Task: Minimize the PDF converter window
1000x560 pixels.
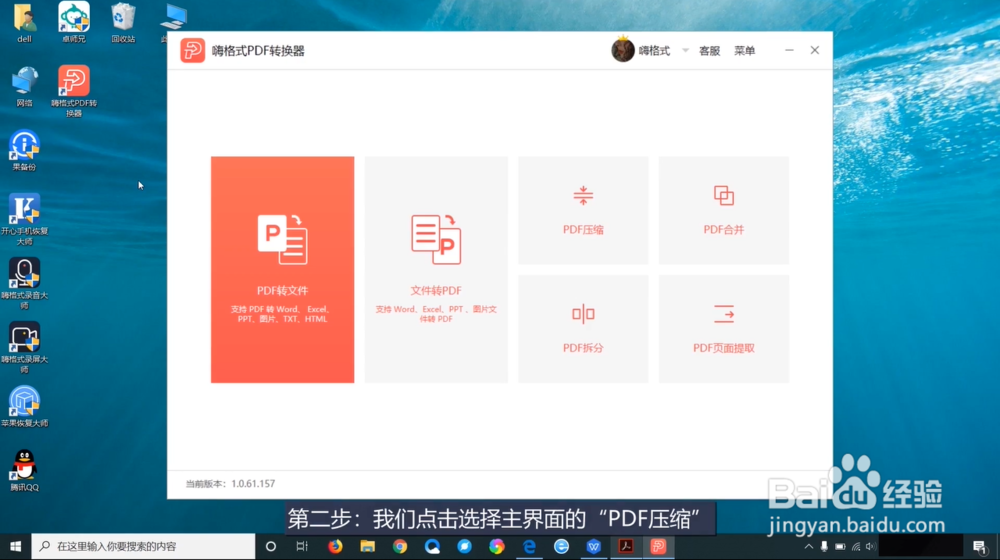Action: tap(789, 50)
